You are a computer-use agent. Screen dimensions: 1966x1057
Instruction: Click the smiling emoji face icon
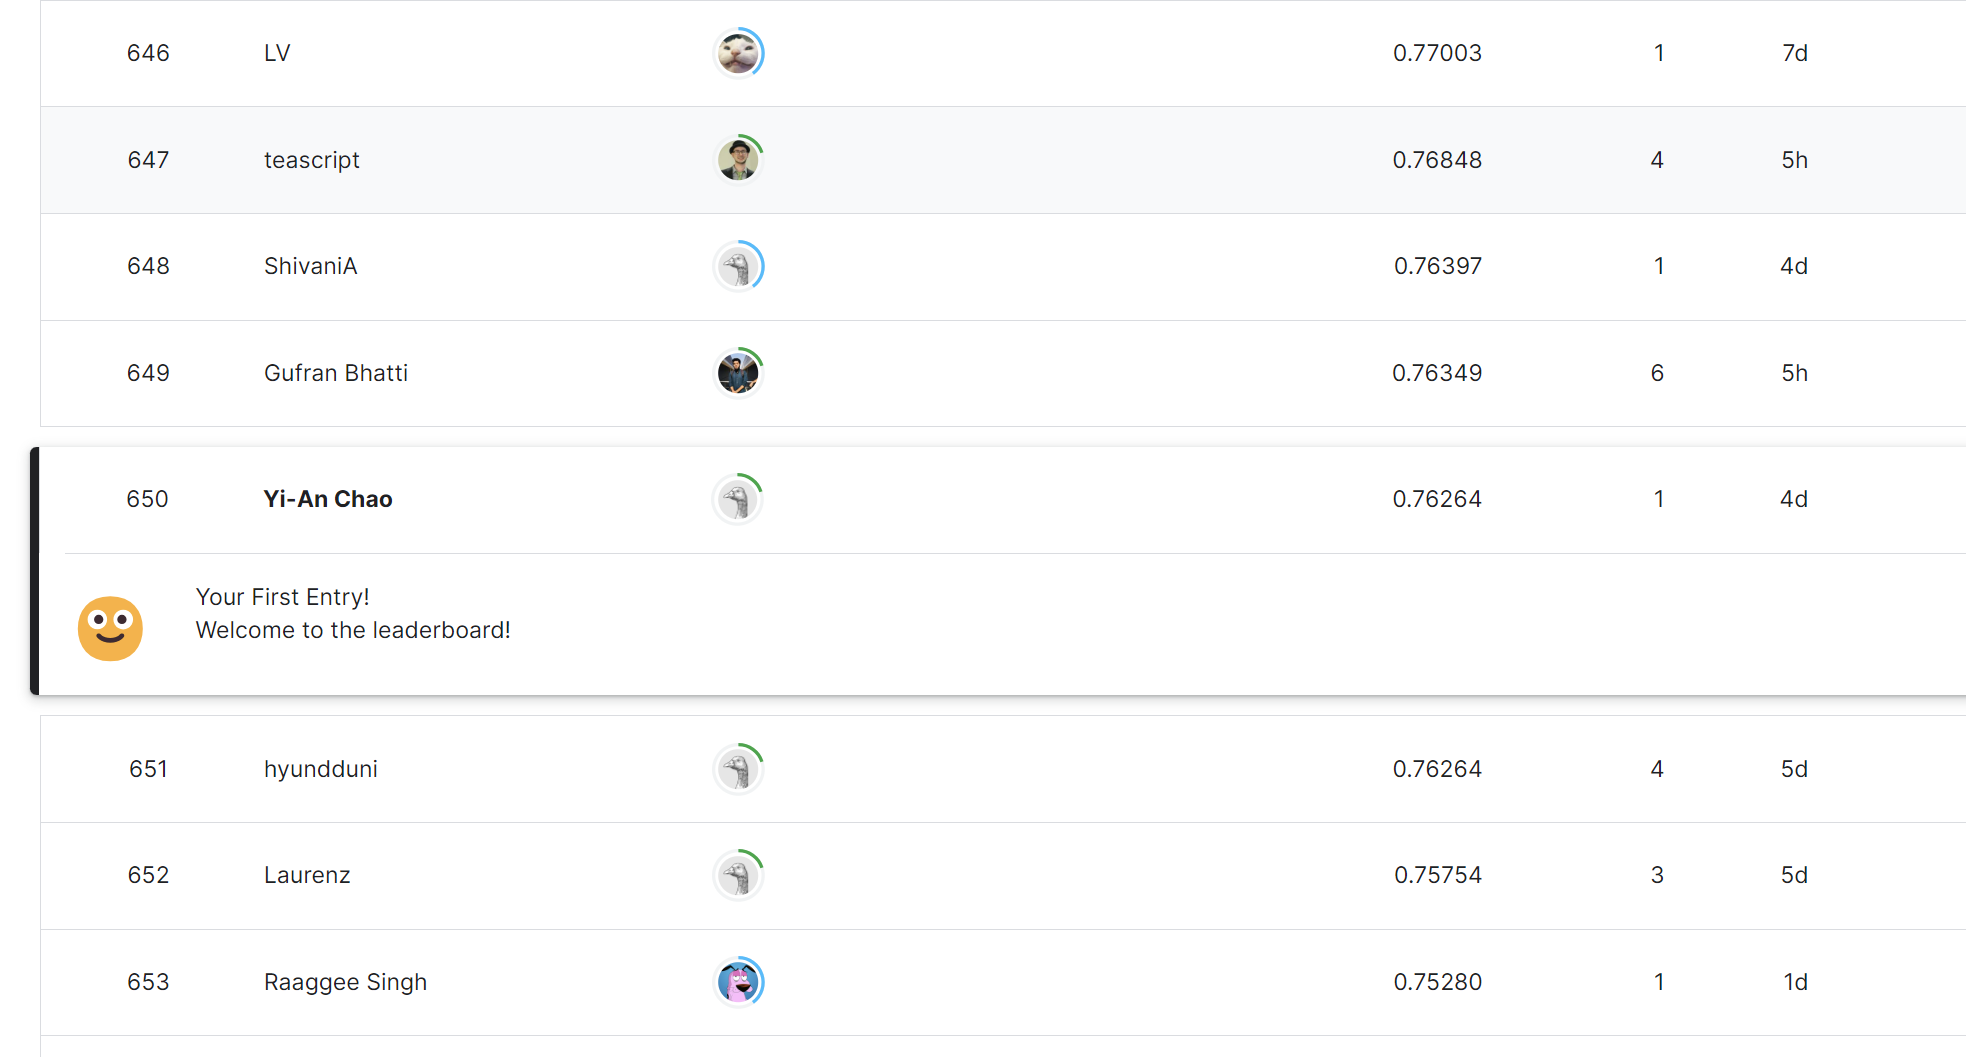pyautogui.click(x=110, y=628)
